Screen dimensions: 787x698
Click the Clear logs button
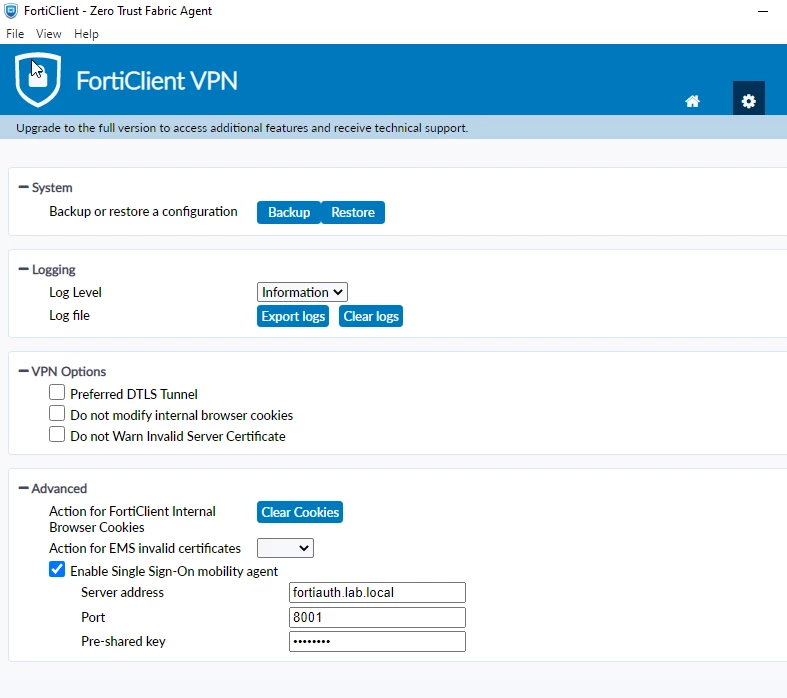point(371,316)
